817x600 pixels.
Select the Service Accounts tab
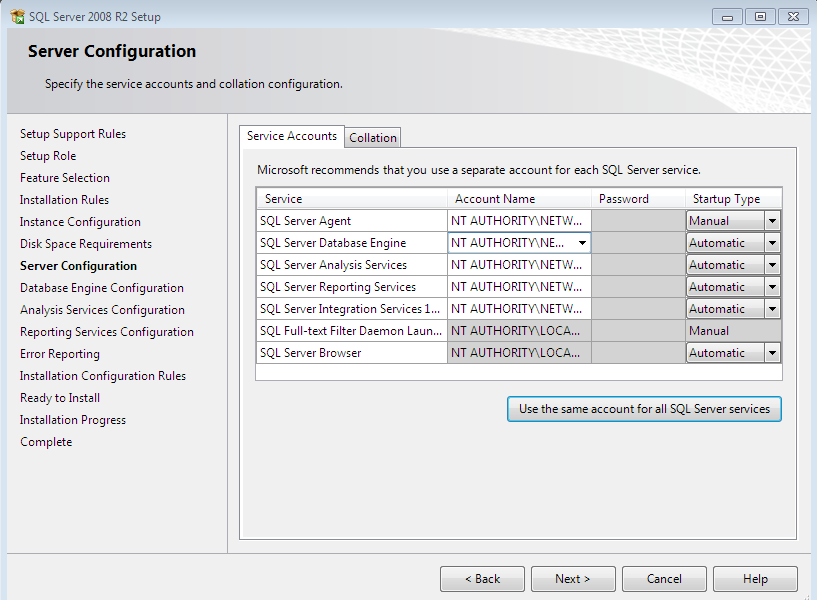292,136
